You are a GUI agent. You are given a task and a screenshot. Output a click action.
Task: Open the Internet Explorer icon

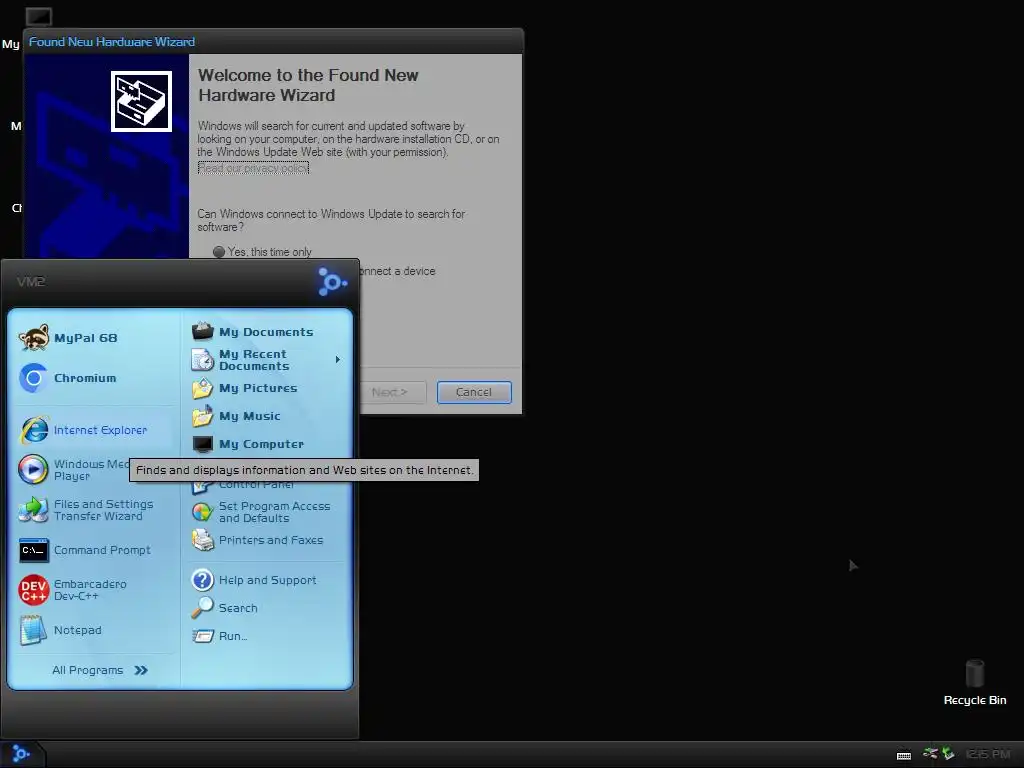[x=34, y=430]
